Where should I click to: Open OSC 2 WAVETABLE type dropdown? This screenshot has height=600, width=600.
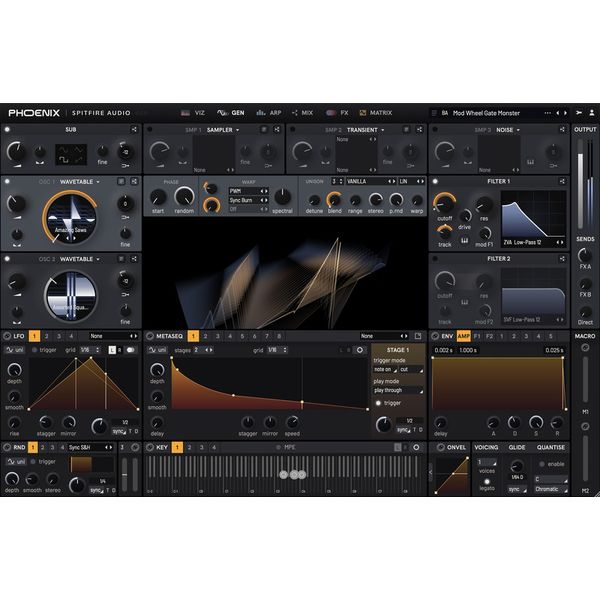click(x=80, y=259)
